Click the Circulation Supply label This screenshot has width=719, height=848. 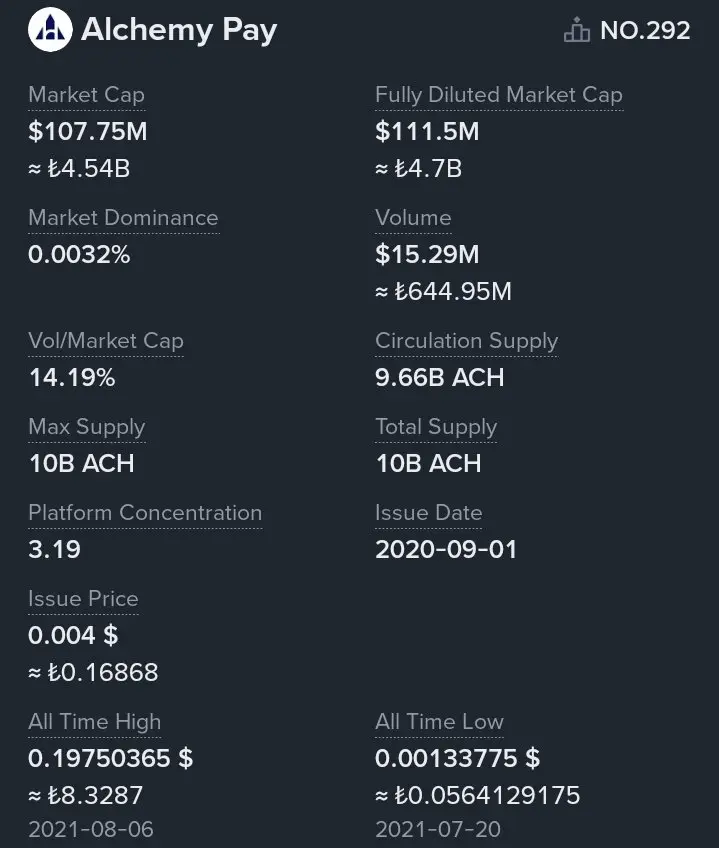tap(466, 341)
